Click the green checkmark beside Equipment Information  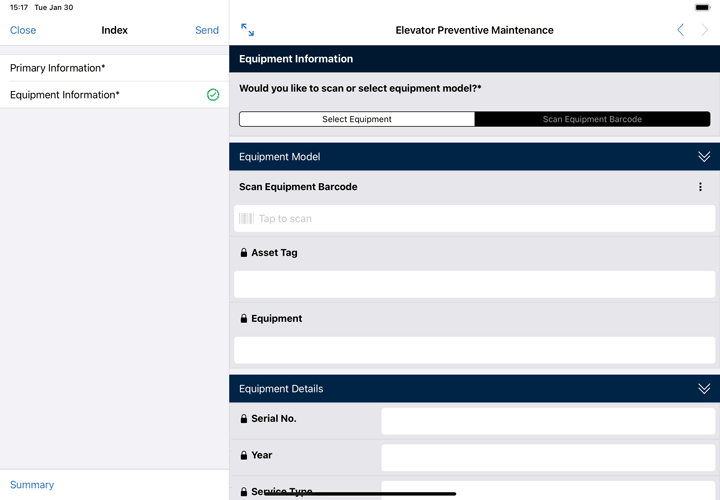pyautogui.click(x=213, y=95)
